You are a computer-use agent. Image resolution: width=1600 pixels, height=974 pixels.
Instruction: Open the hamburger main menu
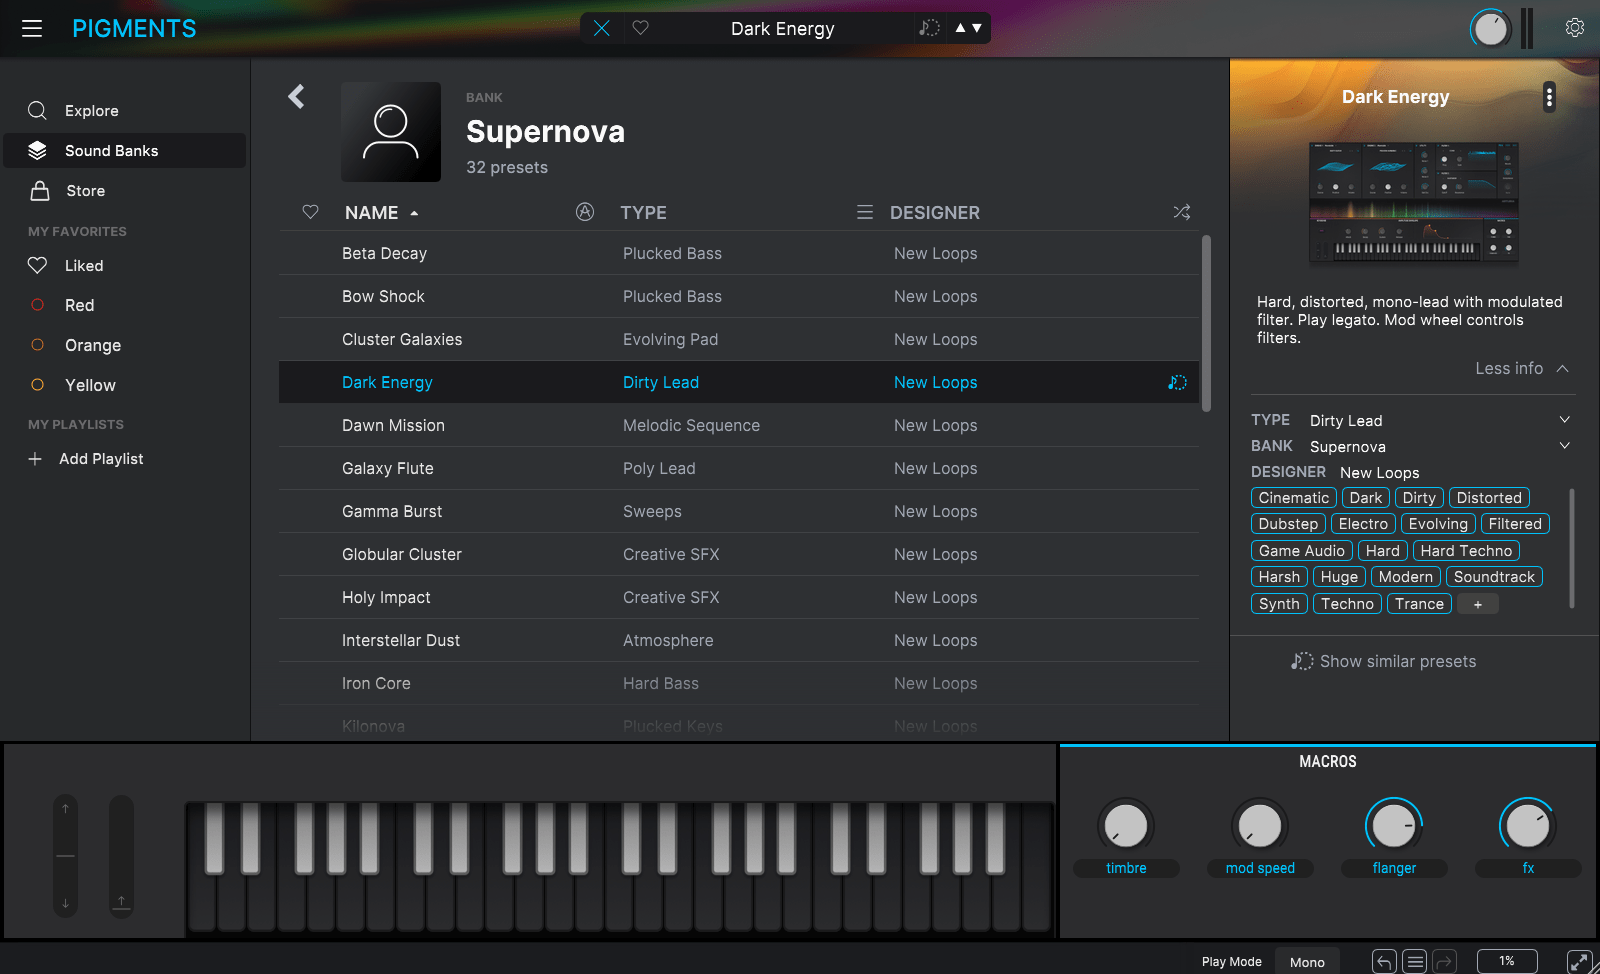coord(32,28)
